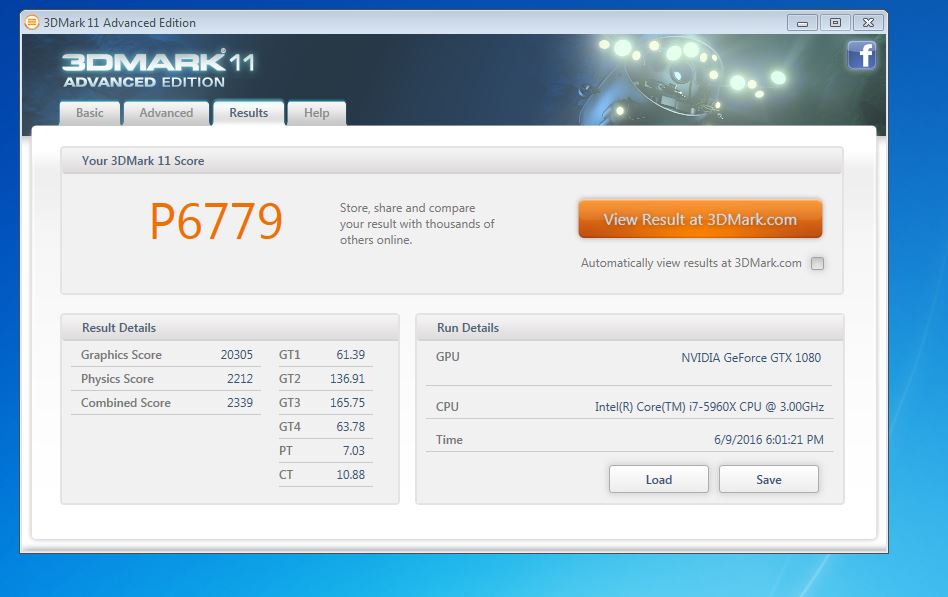Screen dimensions: 948x597
Task: Maximize the 3DMark 11 window
Action: click(x=835, y=23)
